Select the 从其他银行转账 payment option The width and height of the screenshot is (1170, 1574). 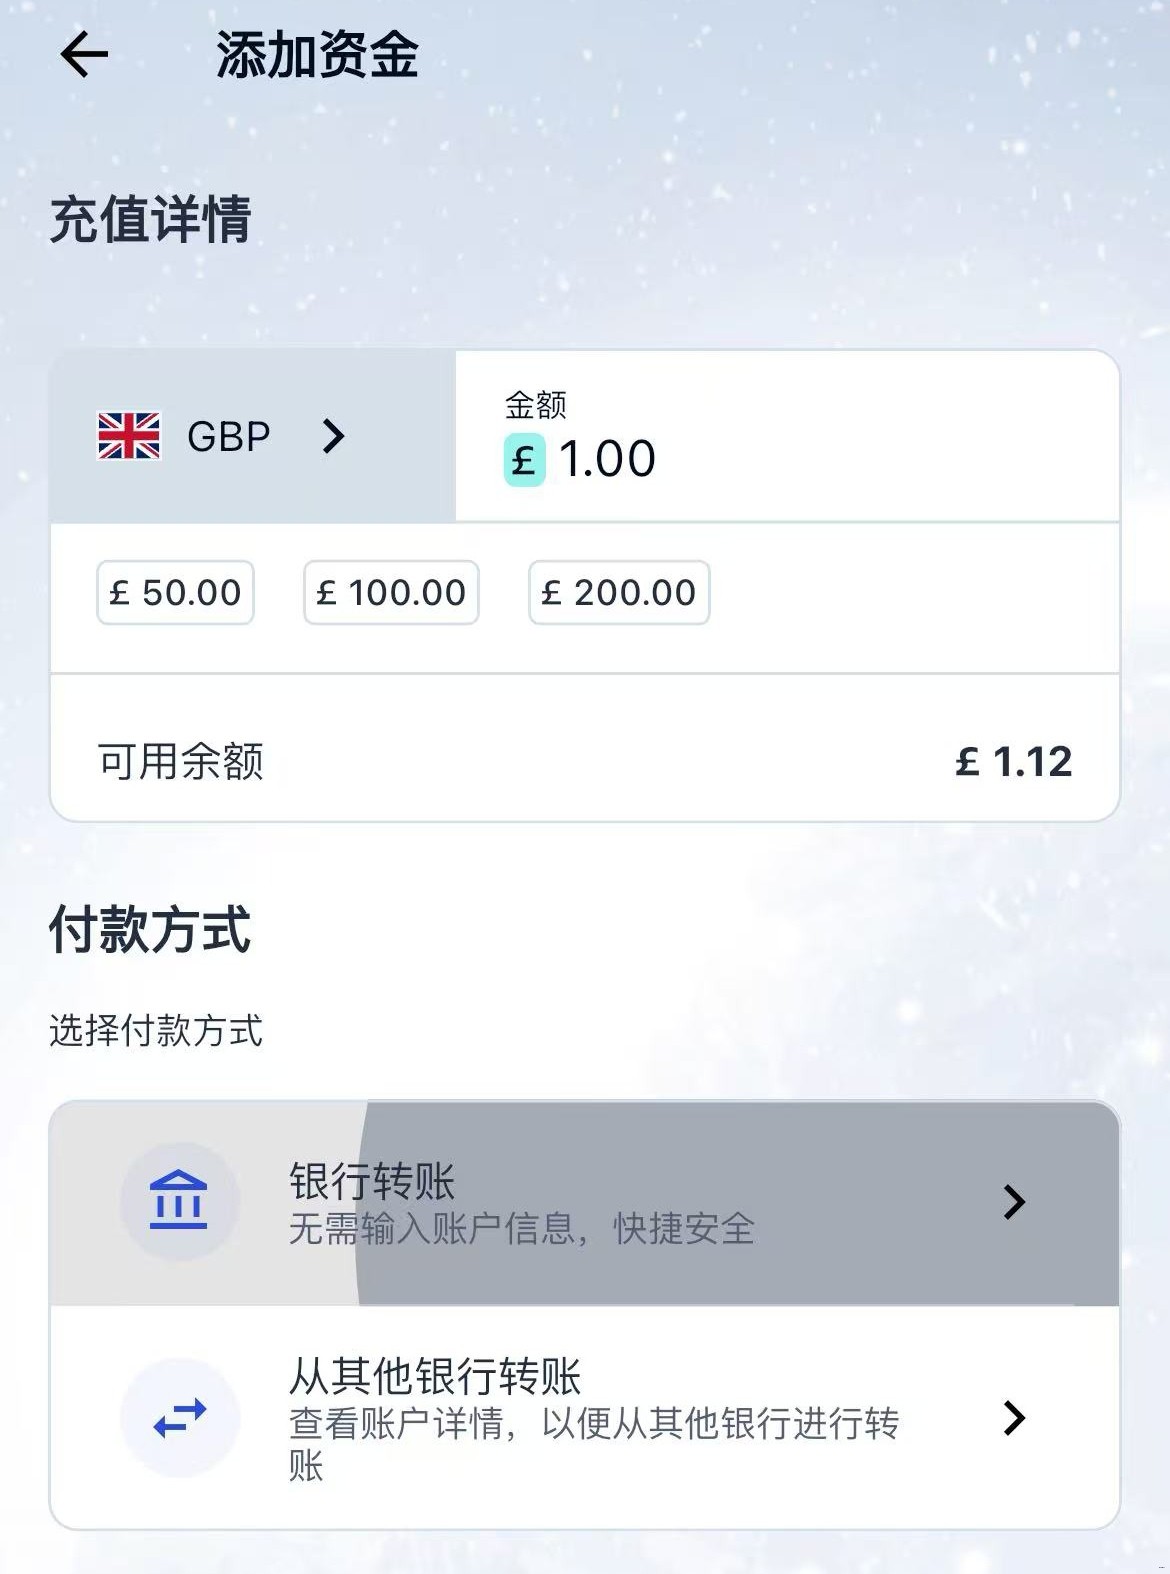coord(585,1420)
